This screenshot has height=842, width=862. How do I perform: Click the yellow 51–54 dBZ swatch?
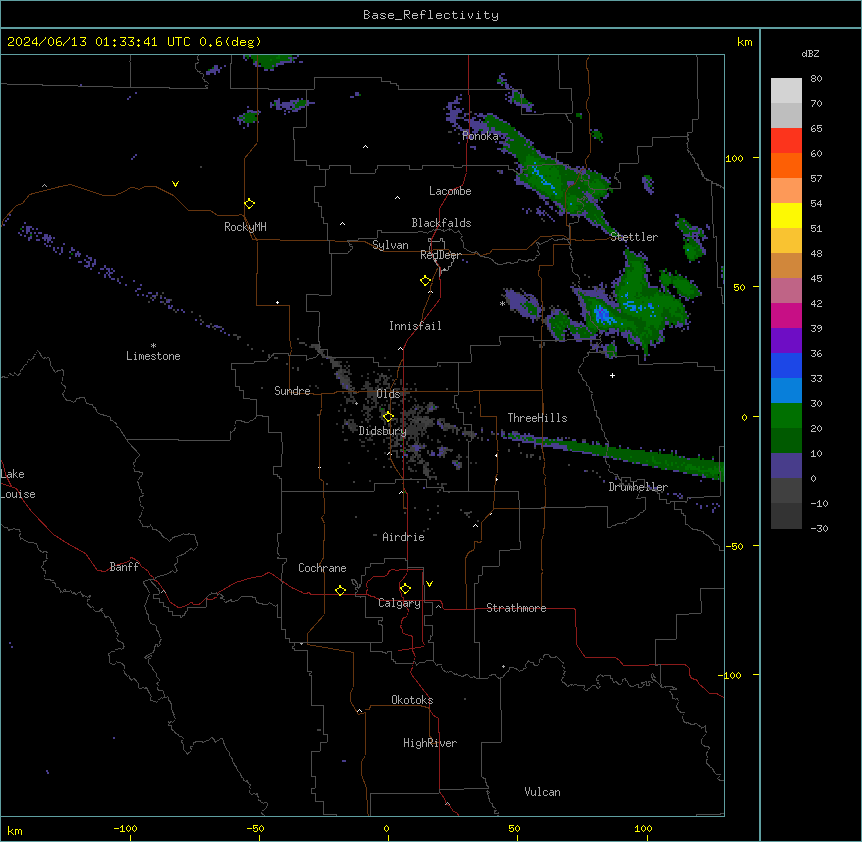786,215
